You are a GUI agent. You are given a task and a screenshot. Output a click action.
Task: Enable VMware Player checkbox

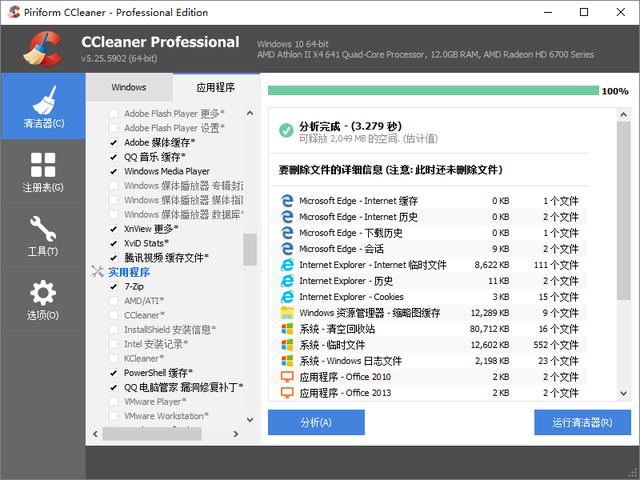(x=113, y=402)
